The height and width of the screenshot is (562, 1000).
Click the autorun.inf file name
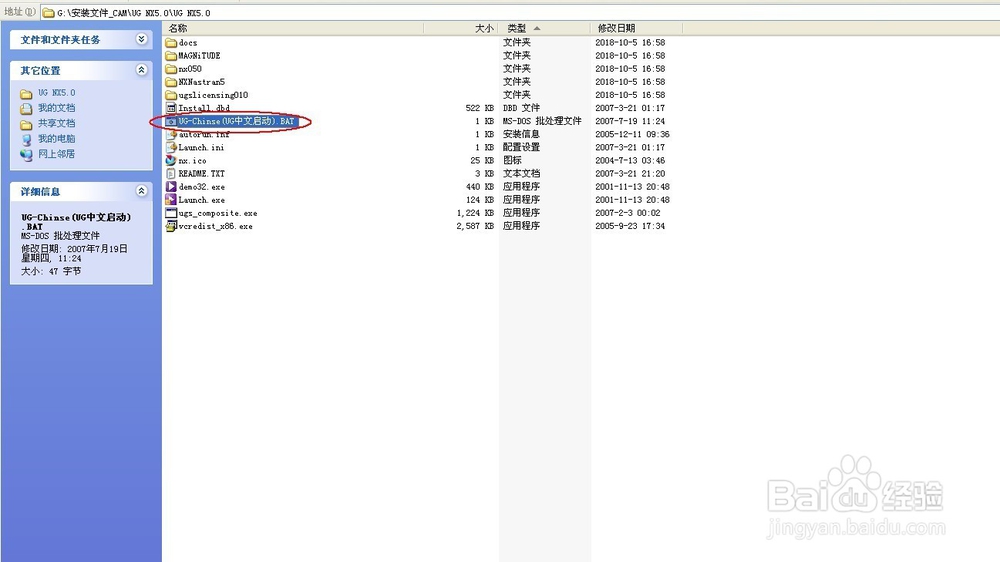click(x=204, y=135)
